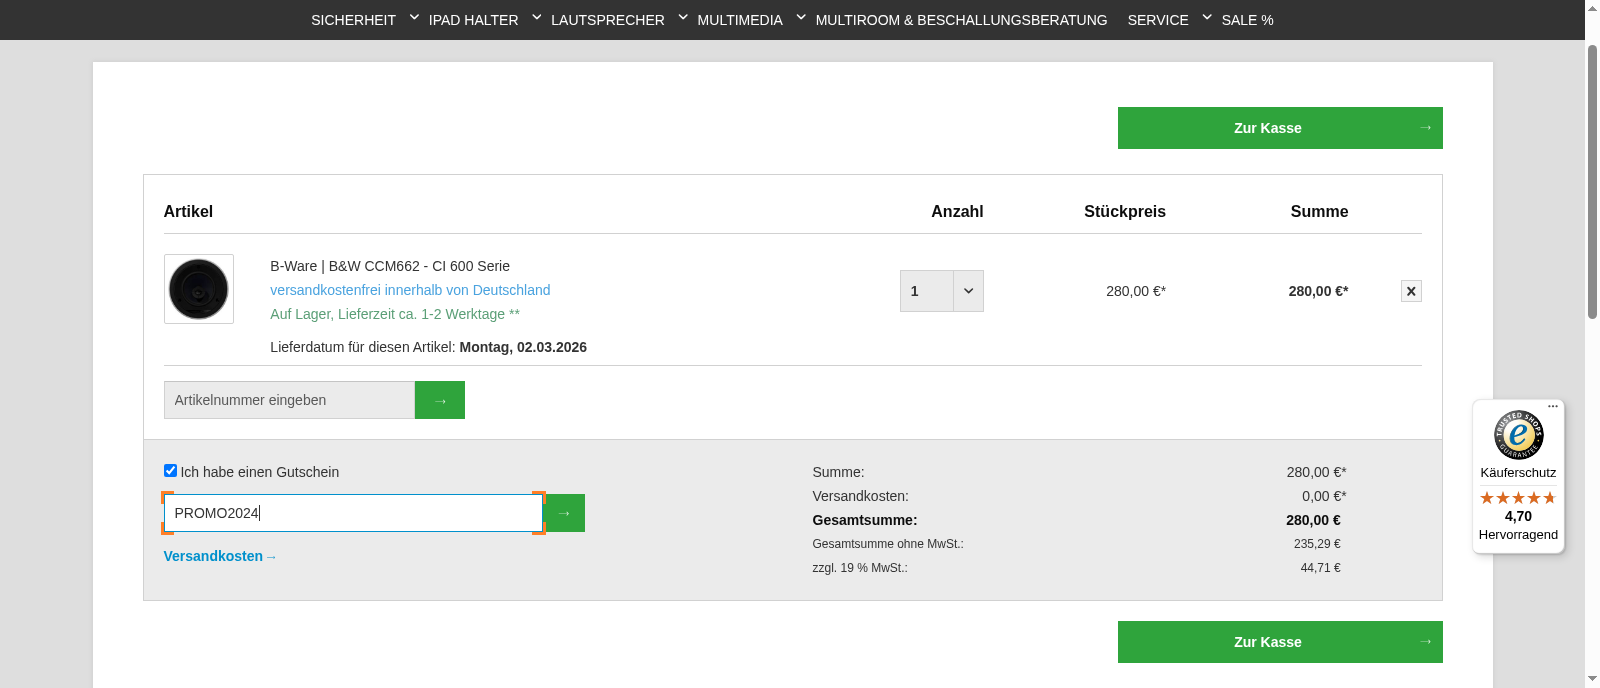
Task: Click the Artikel column header
Action: pyautogui.click(x=188, y=211)
